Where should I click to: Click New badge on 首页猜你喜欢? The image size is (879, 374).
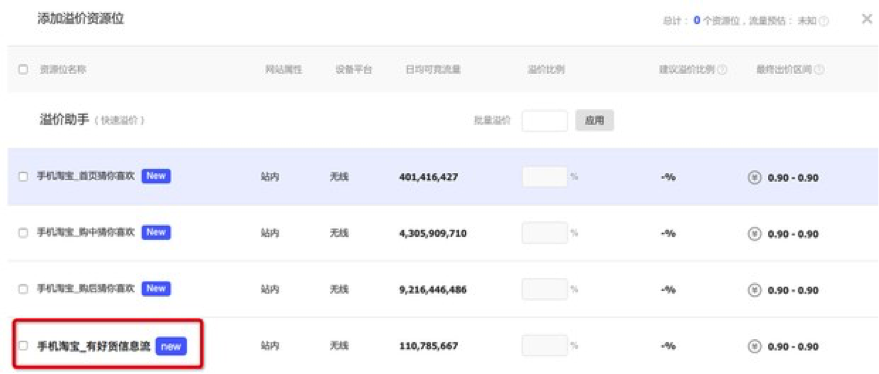click(156, 176)
